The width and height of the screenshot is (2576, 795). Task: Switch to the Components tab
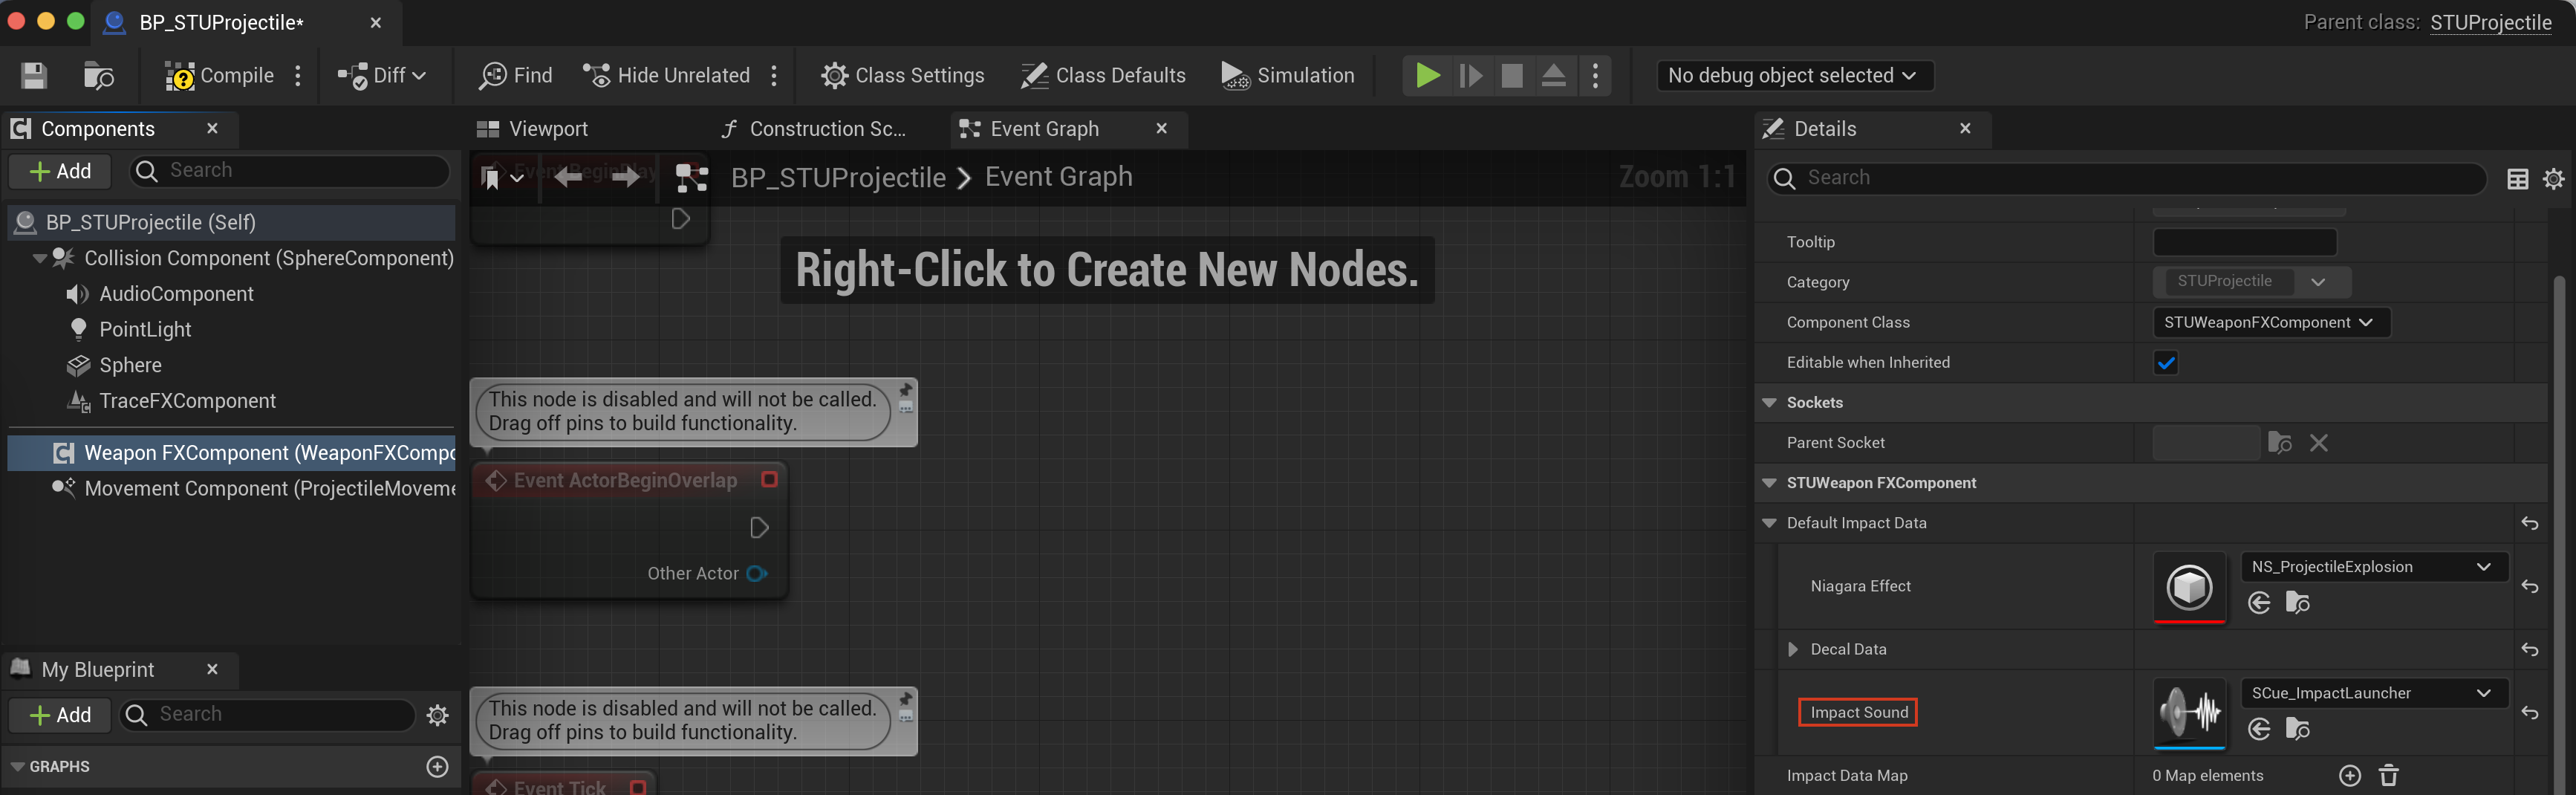coord(98,129)
